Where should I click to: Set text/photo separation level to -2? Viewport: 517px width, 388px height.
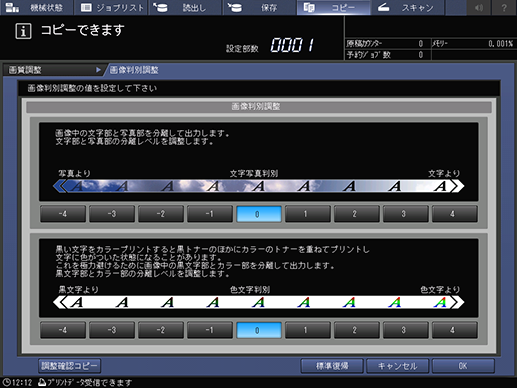(161, 214)
